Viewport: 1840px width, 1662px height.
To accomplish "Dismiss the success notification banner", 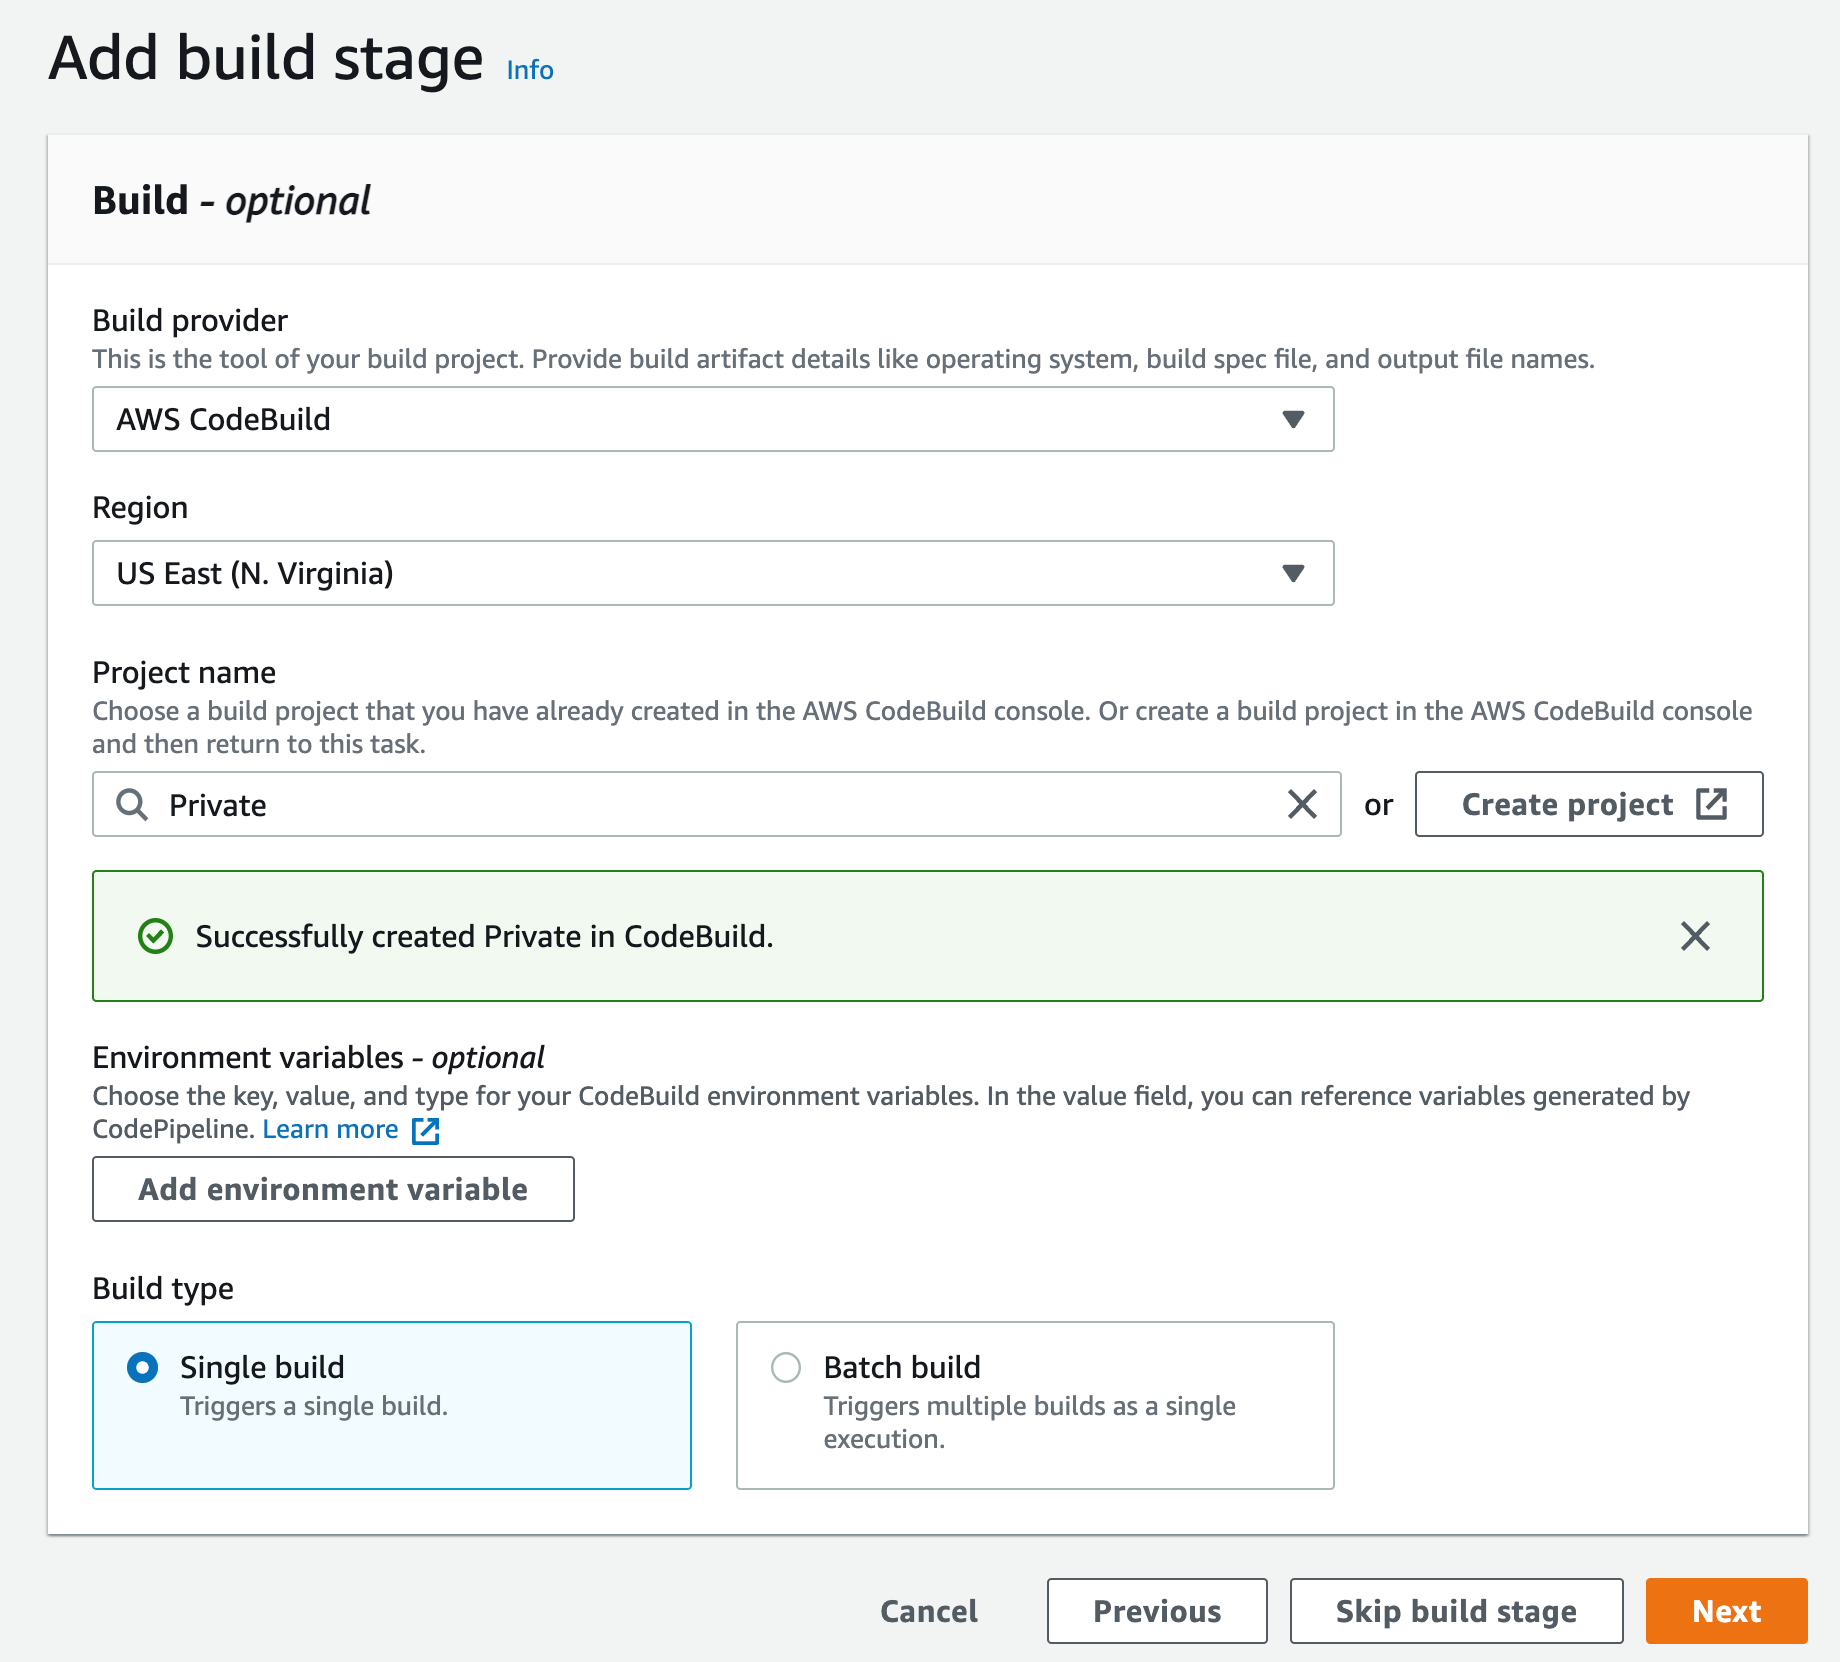I will click(x=1695, y=937).
